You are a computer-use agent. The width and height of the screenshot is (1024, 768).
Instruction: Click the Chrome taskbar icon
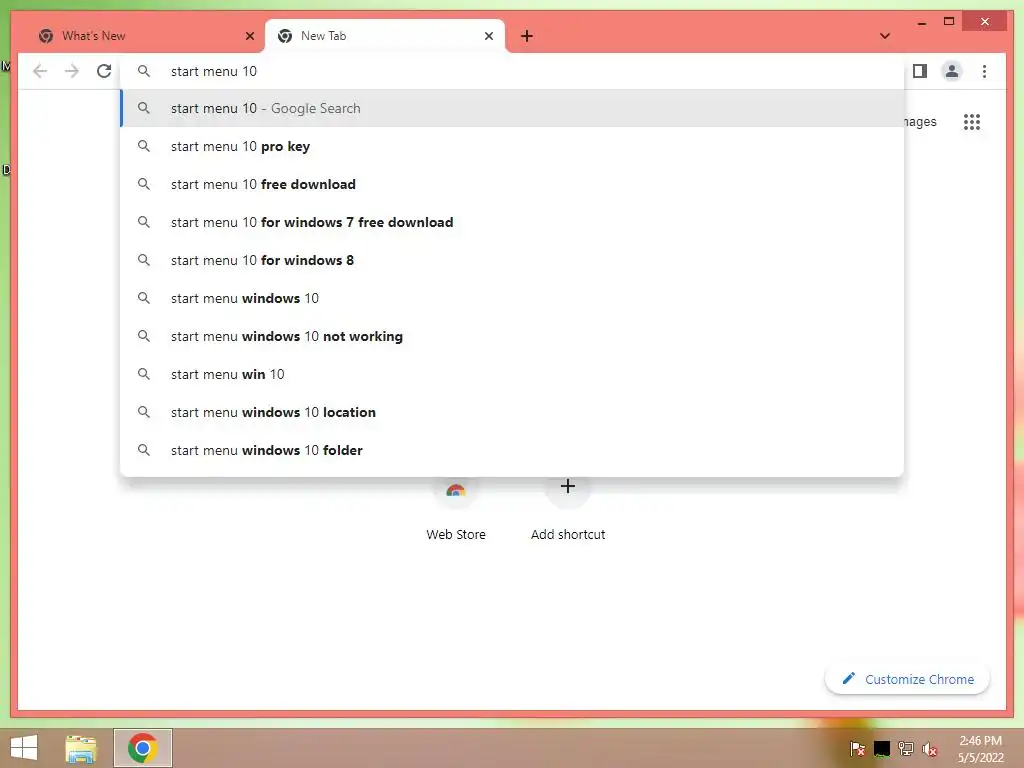click(143, 748)
